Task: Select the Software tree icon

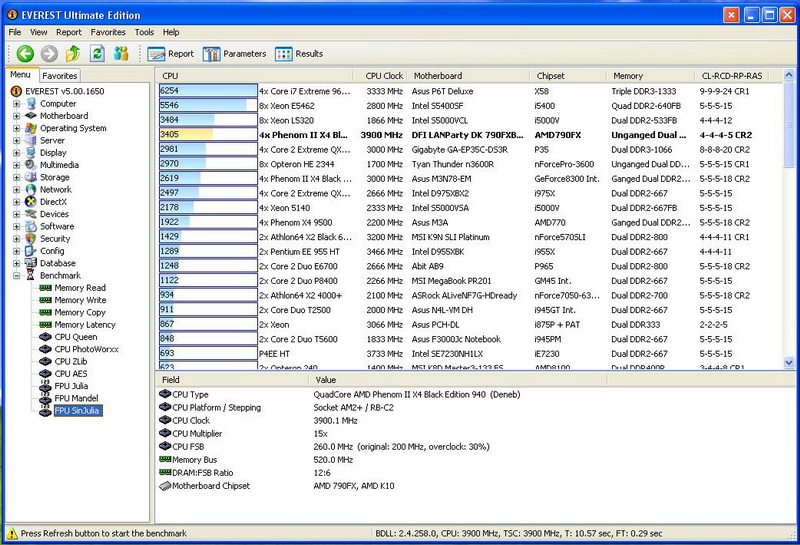Action: [31, 226]
